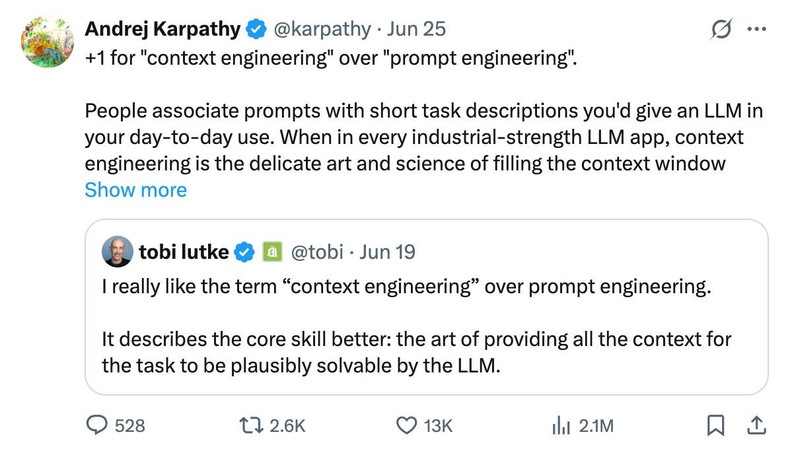The width and height of the screenshot is (790, 453).
Task: Open the three-dot more options menu
Action: click(x=756, y=30)
